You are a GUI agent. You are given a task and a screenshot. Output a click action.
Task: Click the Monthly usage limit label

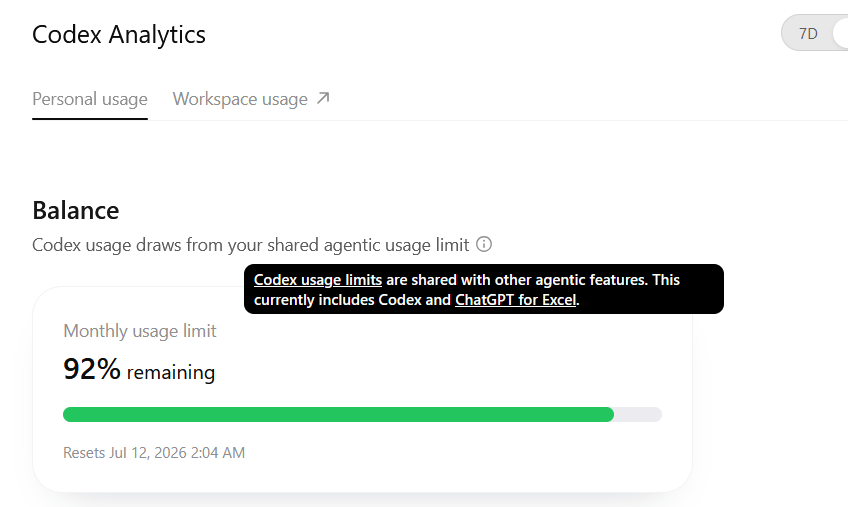[x=140, y=331]
